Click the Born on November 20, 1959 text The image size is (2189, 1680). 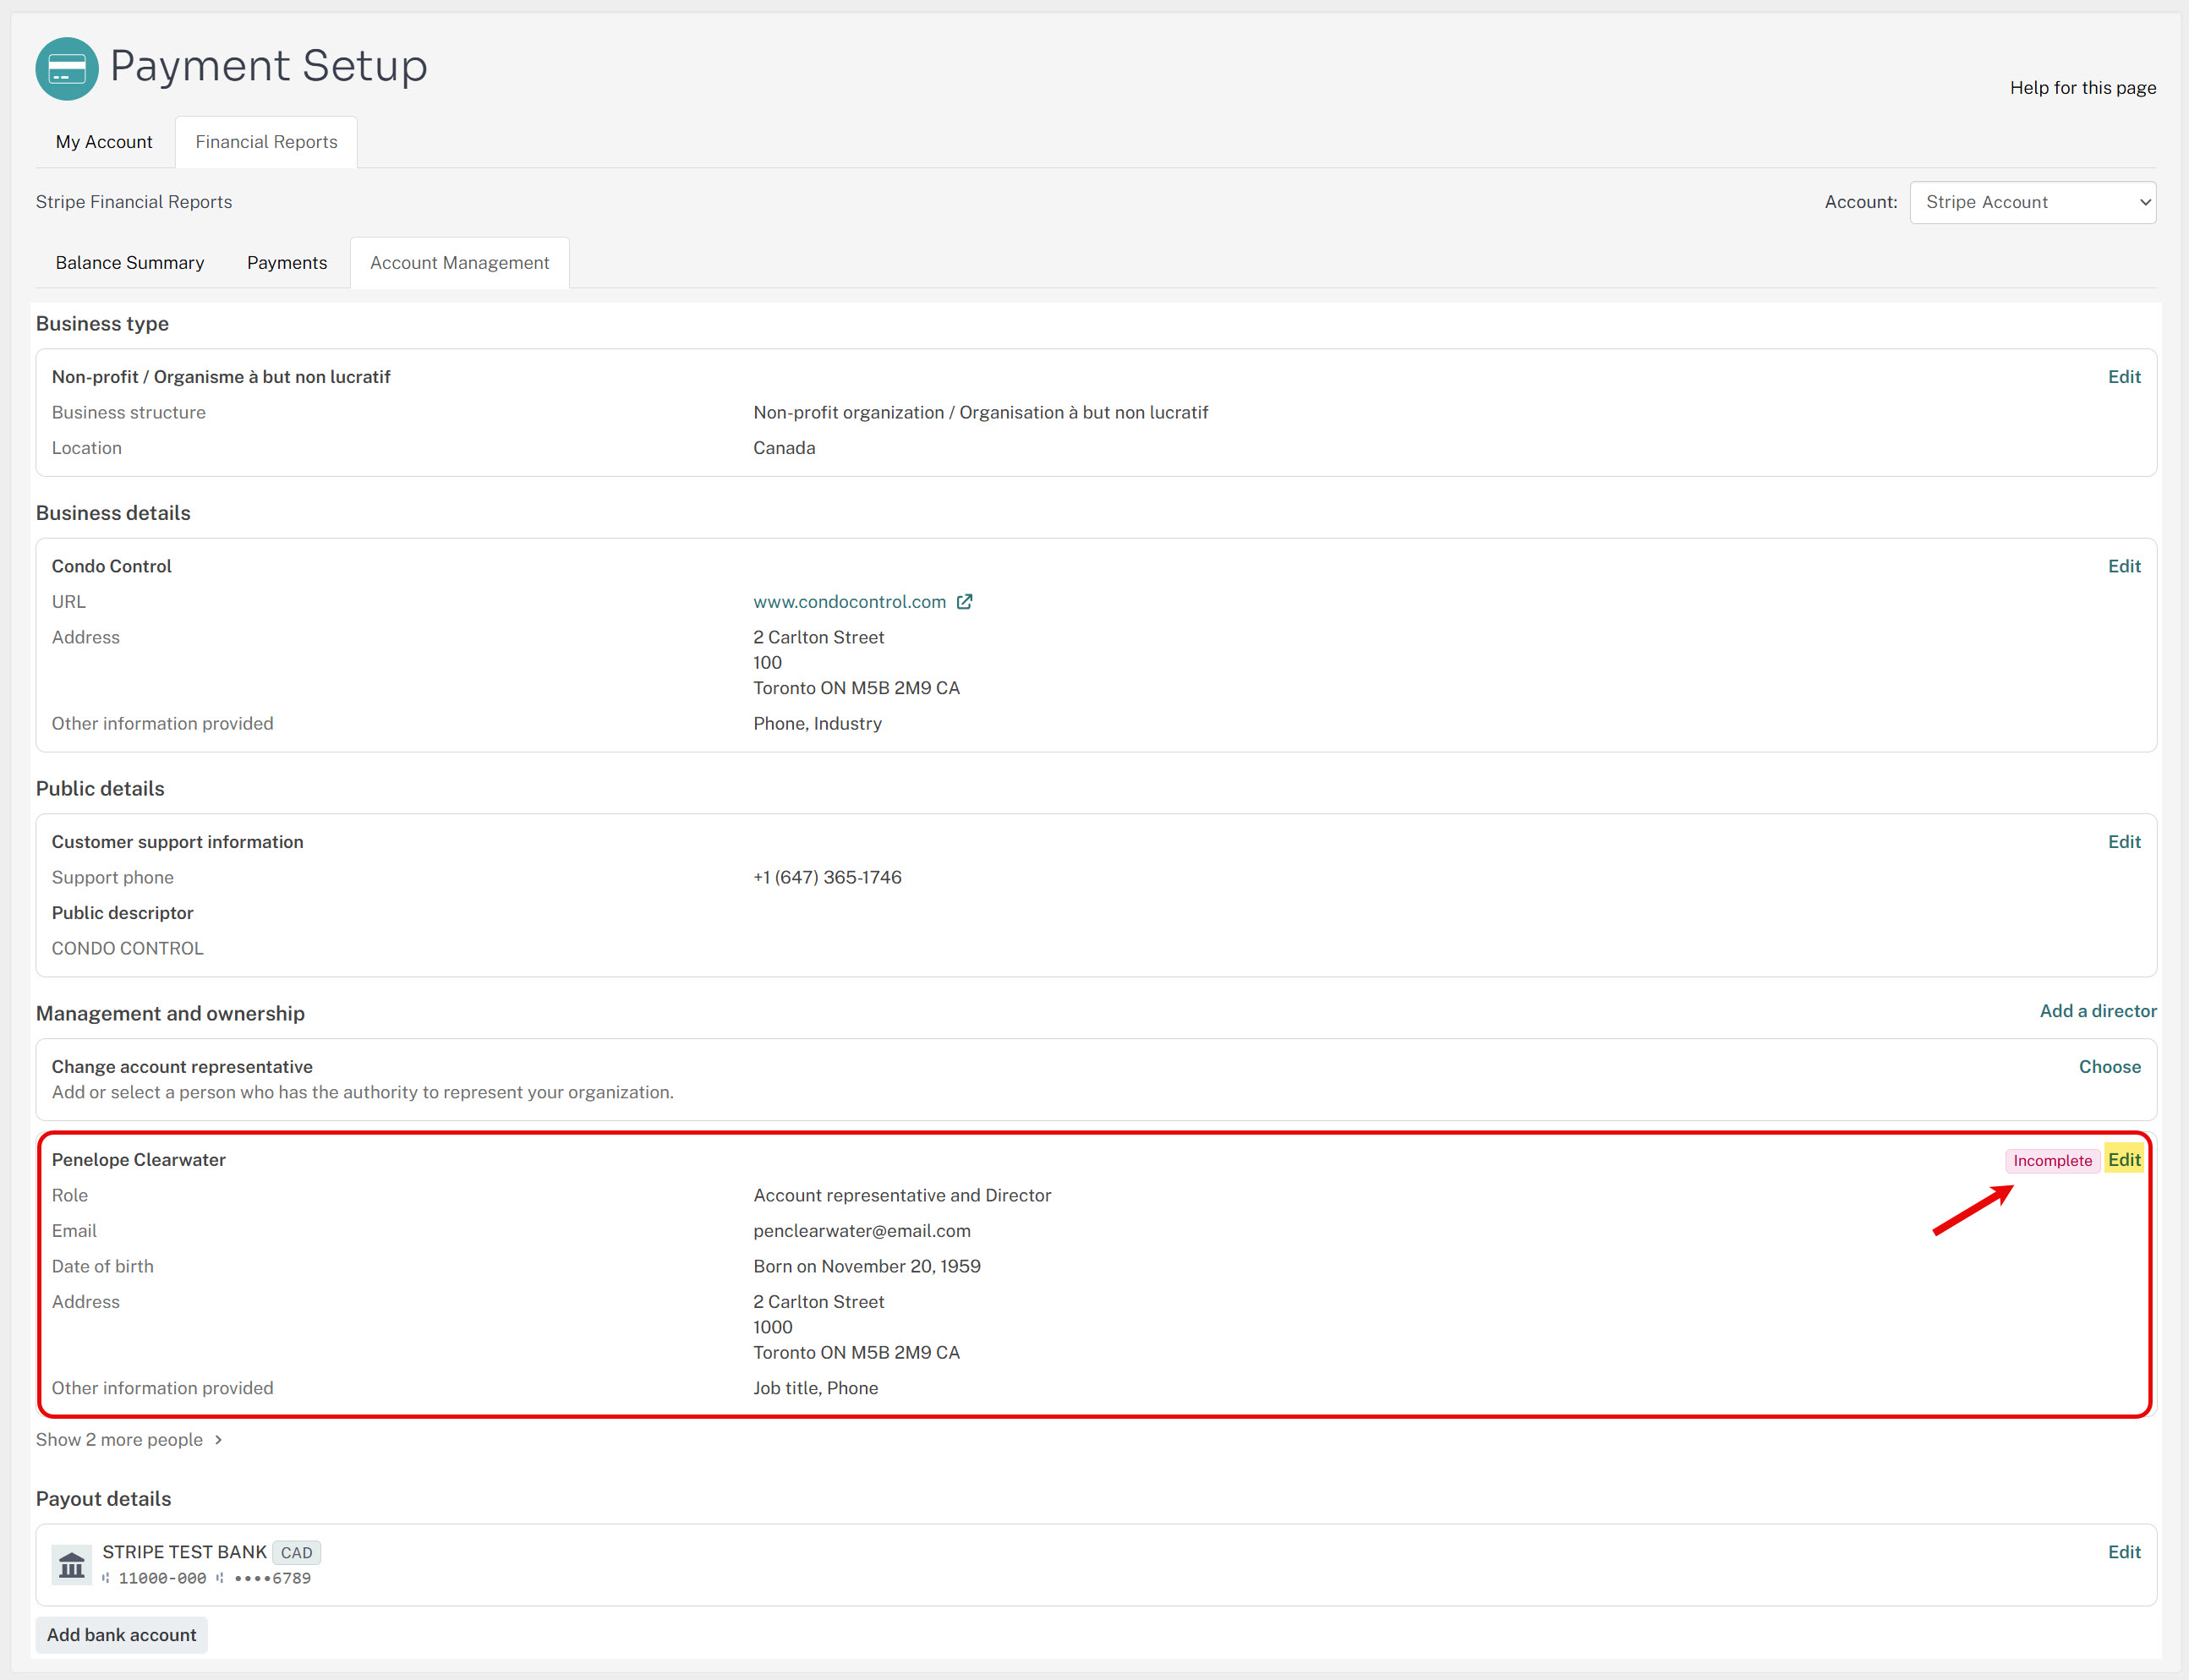click(x=867, y=1267)
